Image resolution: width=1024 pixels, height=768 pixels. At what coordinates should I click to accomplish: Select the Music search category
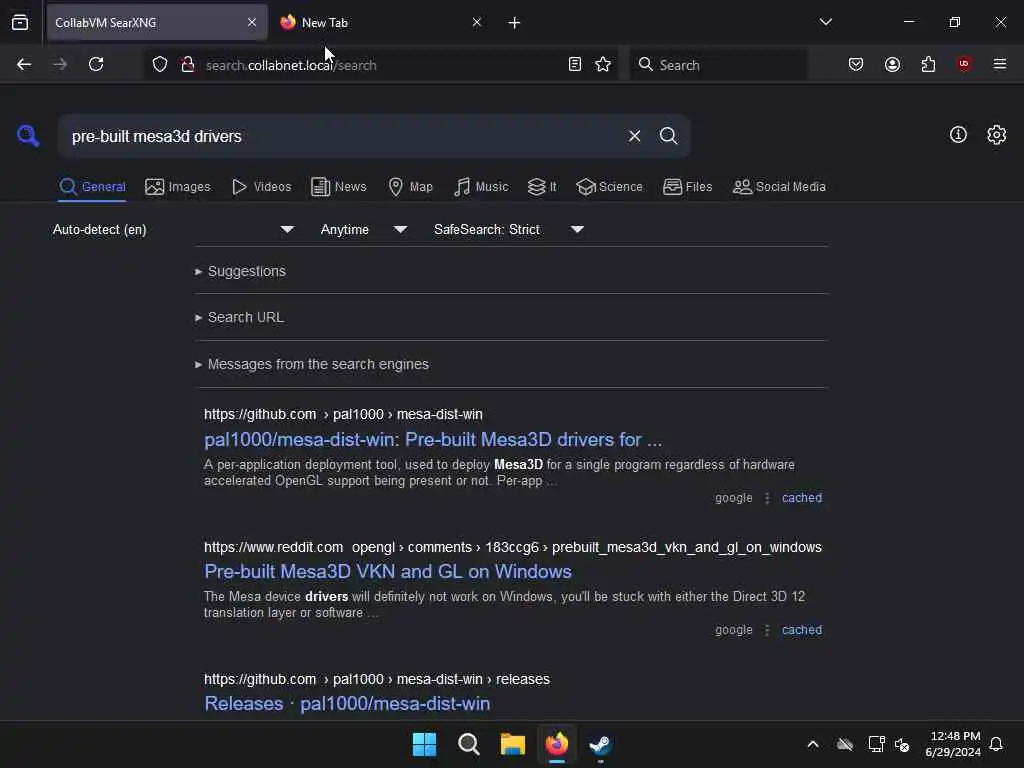click(x=481, y=187)
